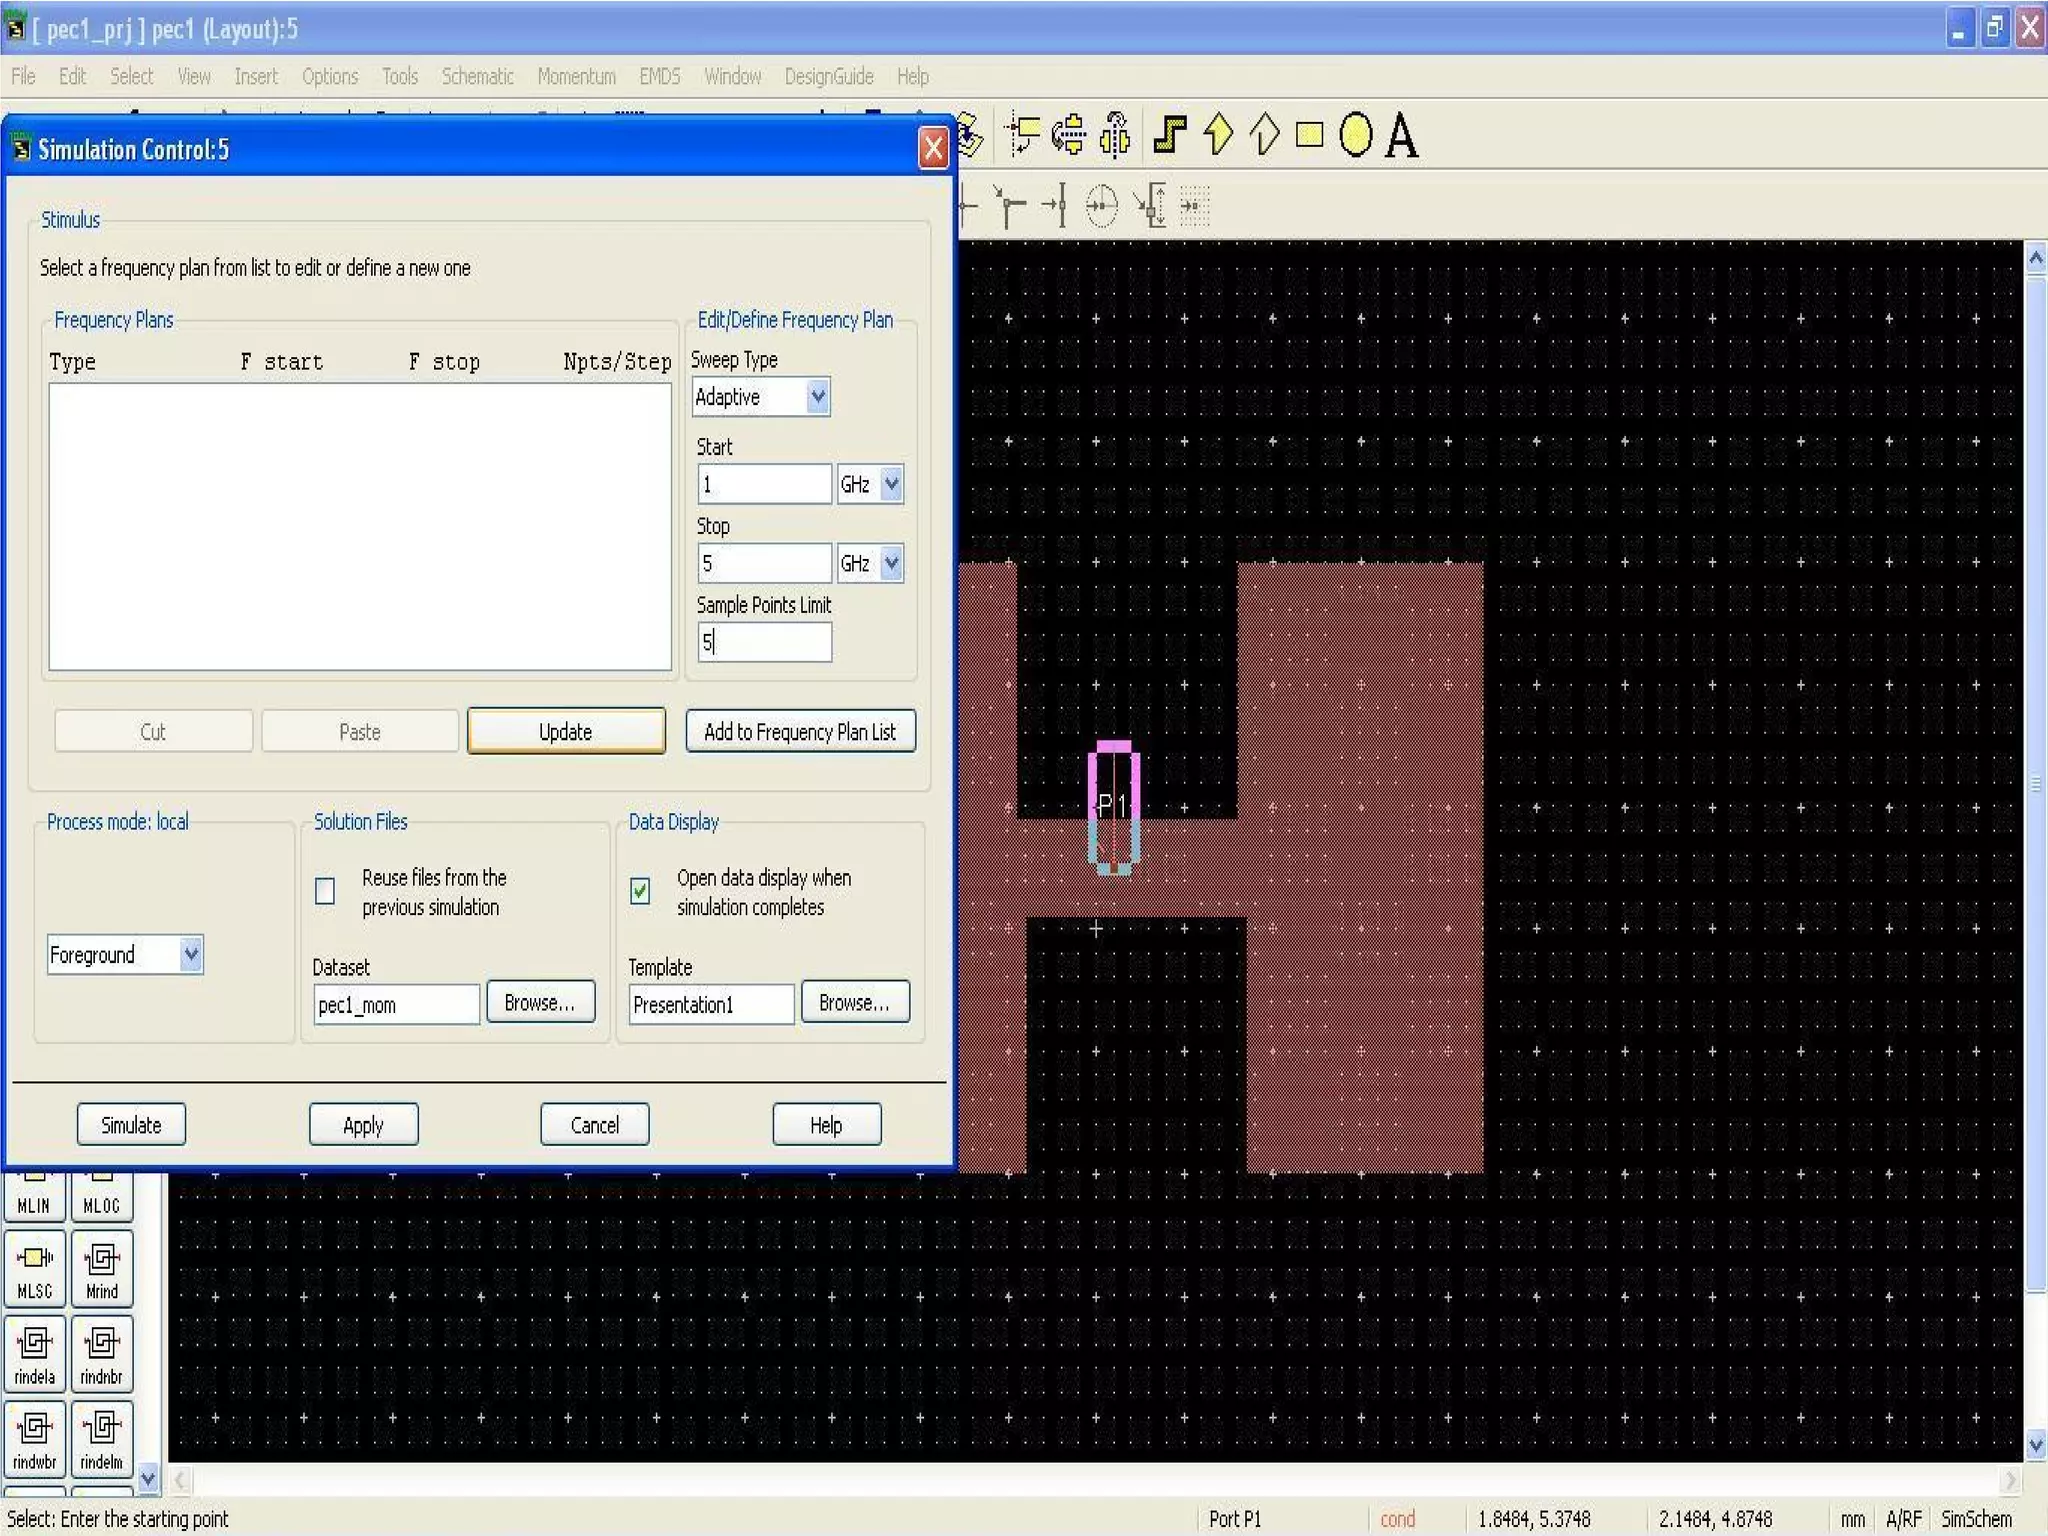
Task: Open the Sweep Type dropdown
Action: [x=817, y=397]
